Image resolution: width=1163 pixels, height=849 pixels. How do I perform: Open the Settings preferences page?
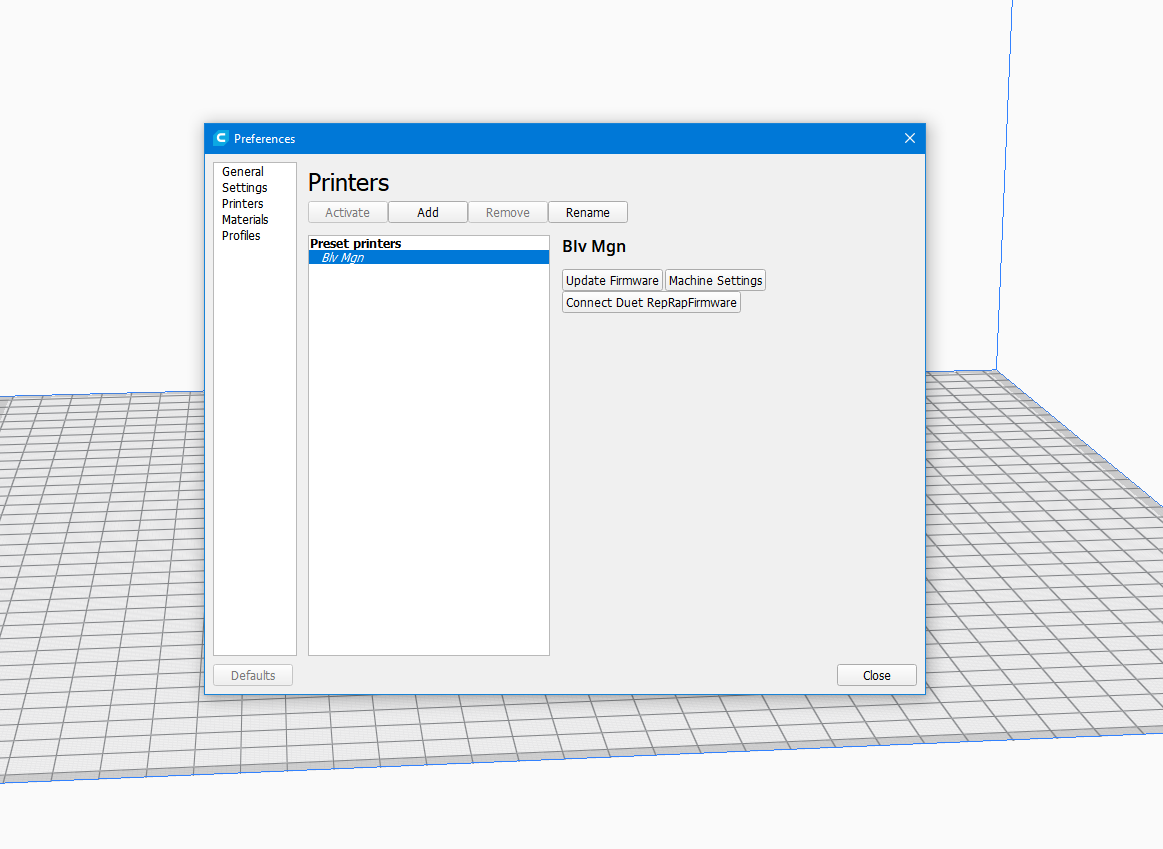coord(245,188)
